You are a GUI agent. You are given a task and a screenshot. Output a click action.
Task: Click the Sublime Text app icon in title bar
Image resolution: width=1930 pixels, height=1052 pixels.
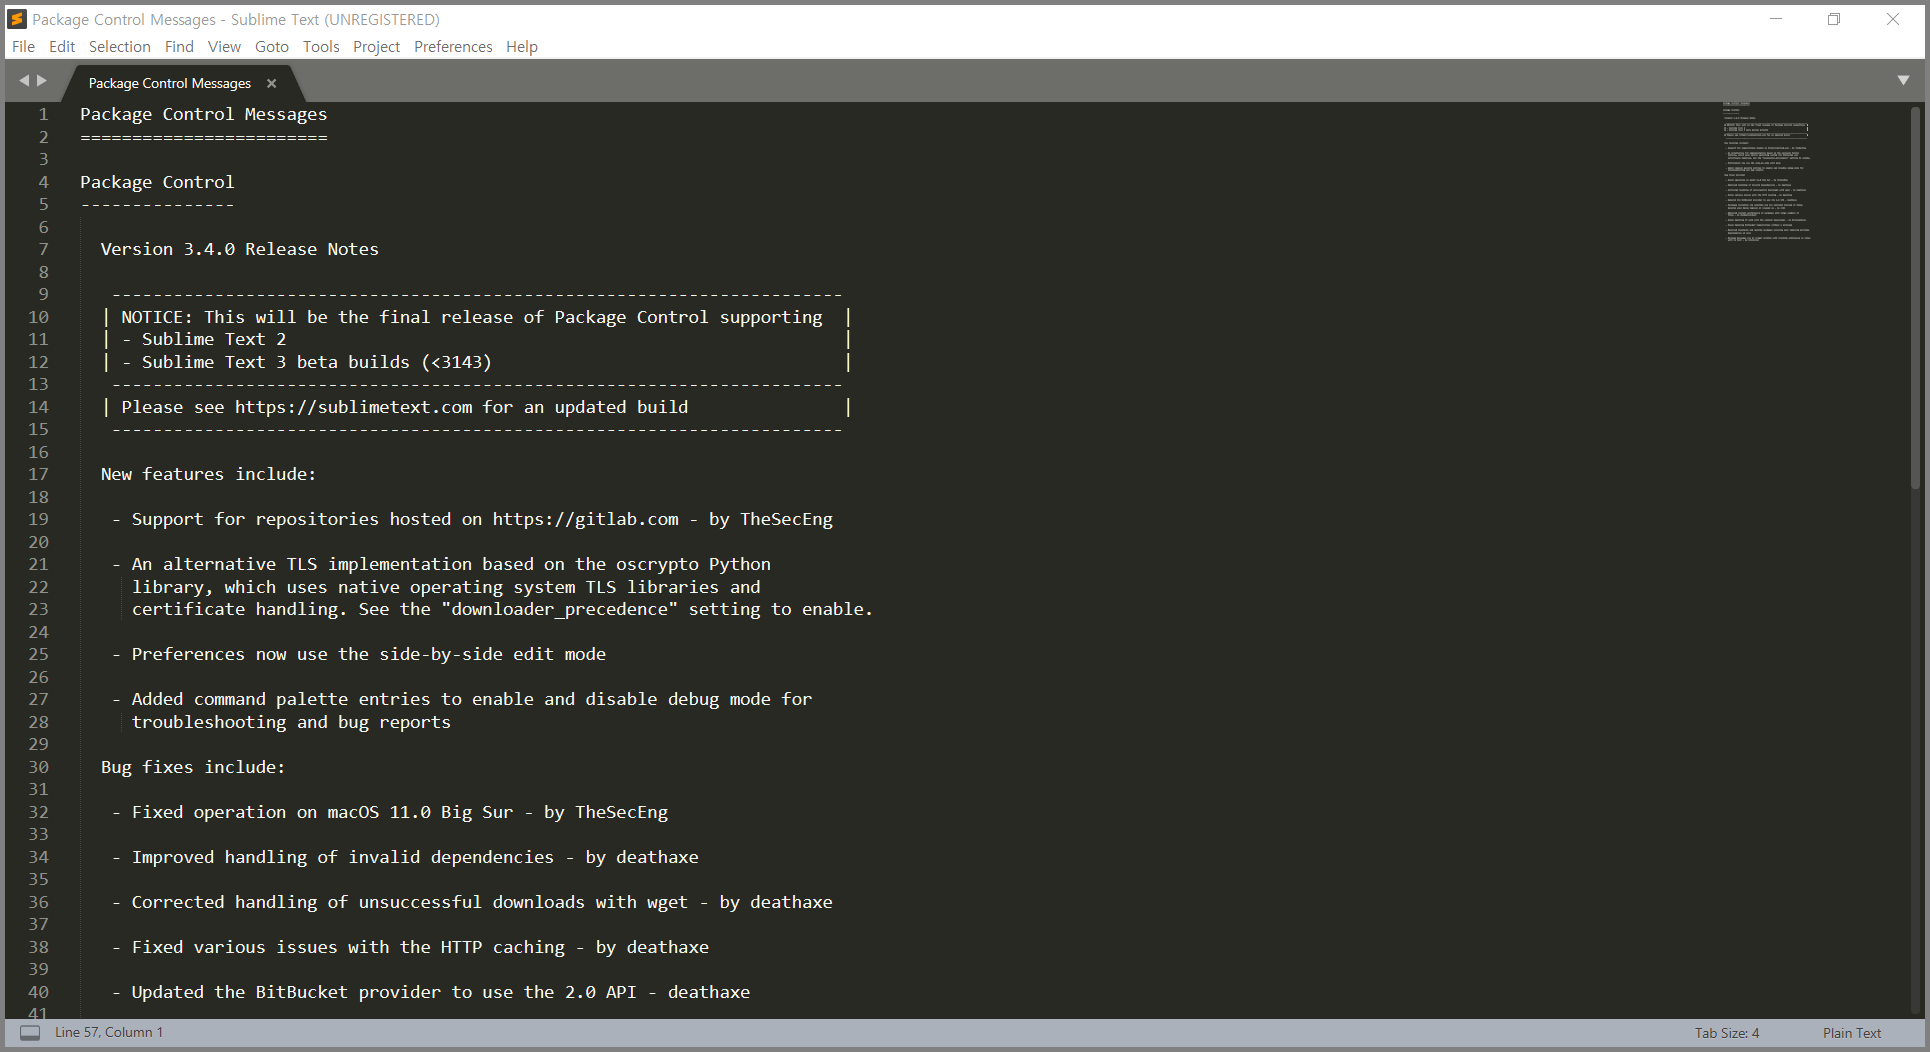point(16,19)
